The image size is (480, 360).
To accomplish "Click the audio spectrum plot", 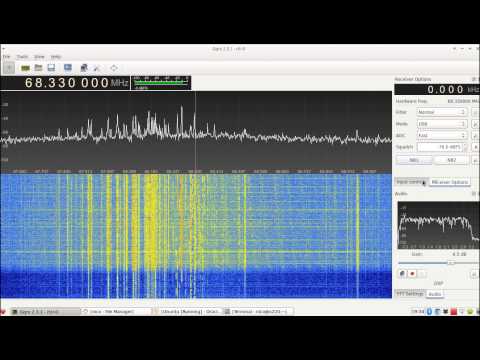I will [x=438, y=225].
